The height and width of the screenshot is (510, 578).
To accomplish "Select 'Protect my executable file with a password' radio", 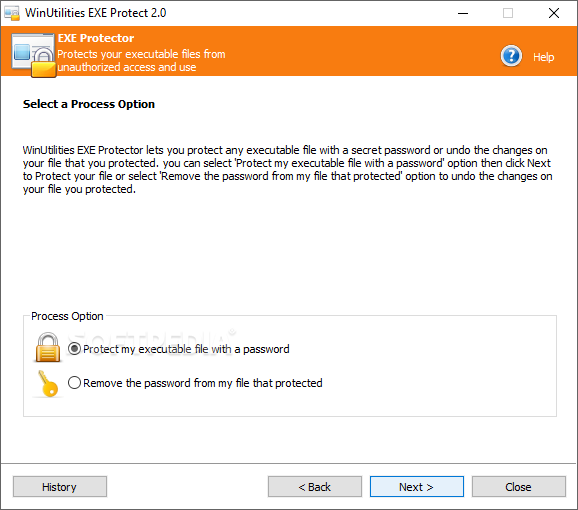I will tap(74, 349).
